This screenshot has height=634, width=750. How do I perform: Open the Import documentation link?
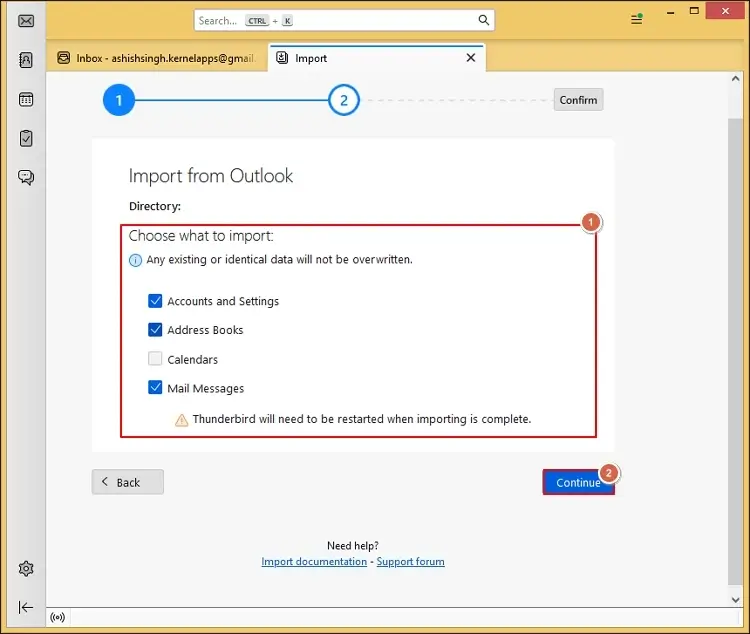(314, 561)
